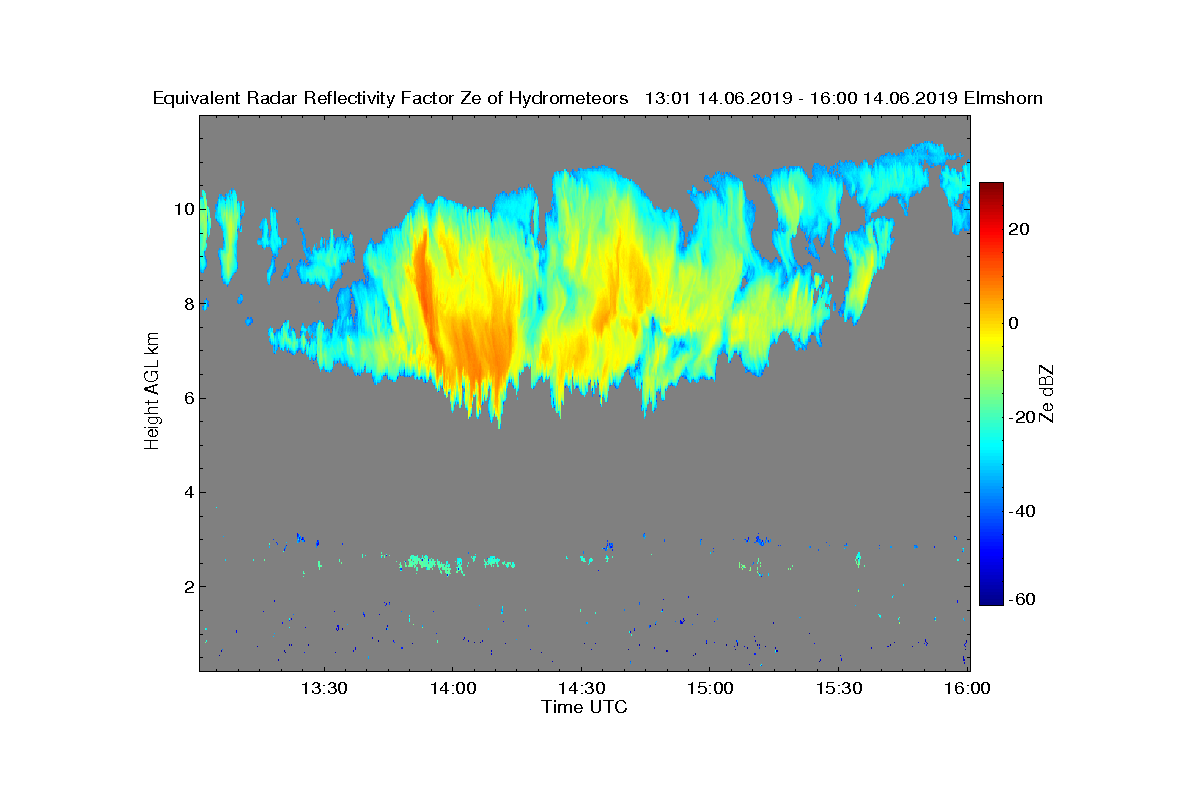
Task: Click the 16:00 time tick label
Action: [967, 688]
